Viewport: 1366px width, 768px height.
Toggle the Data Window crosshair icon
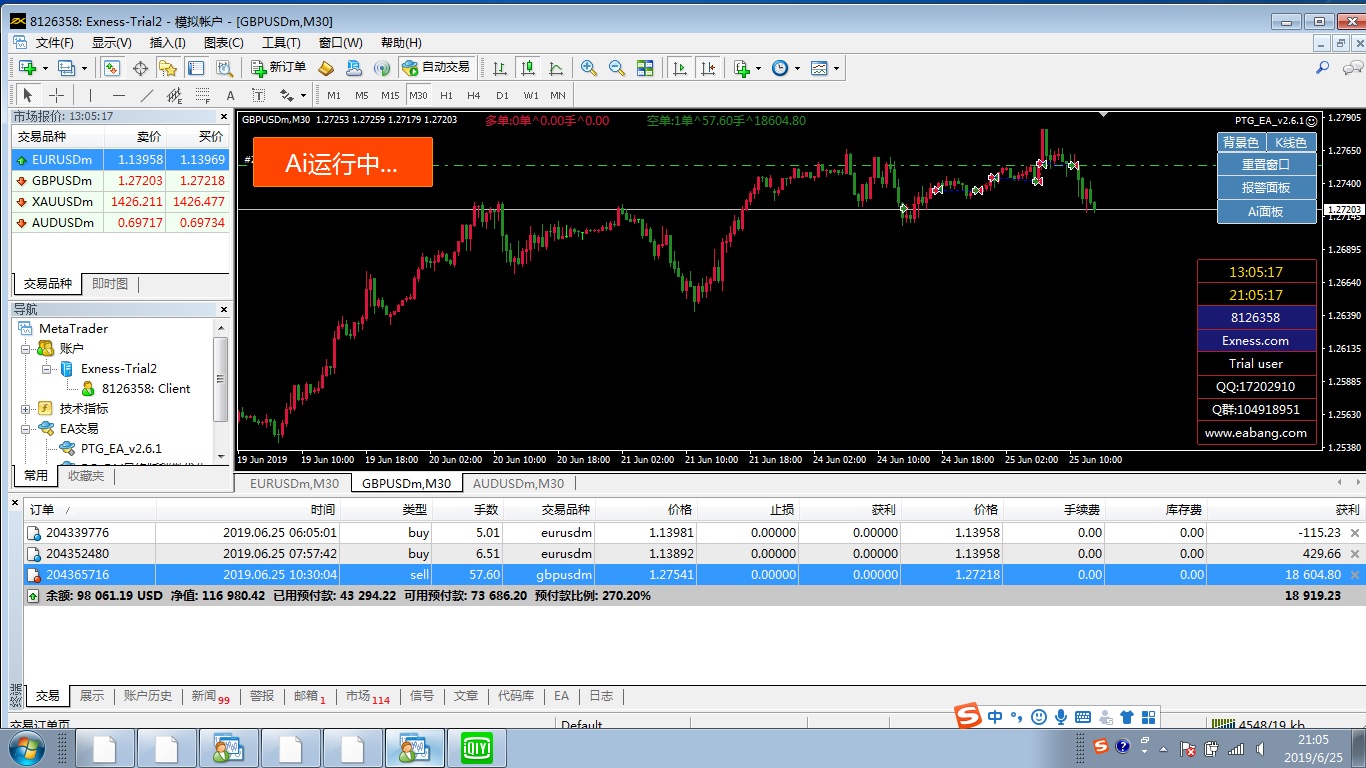[140, 68]
